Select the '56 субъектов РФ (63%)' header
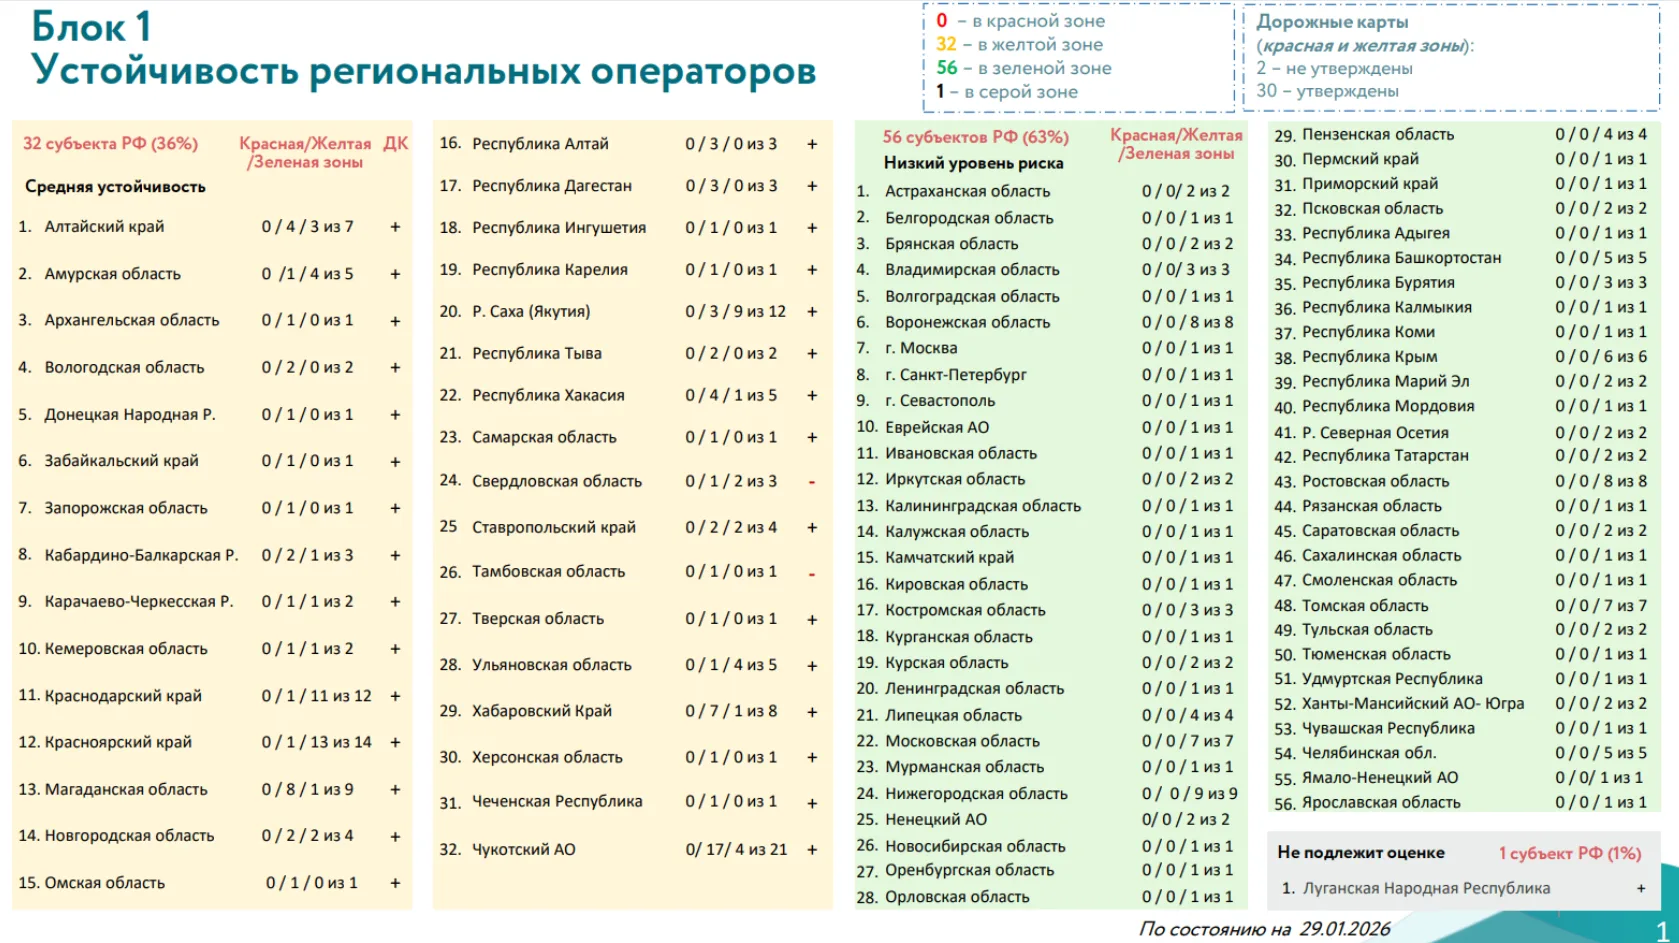The width and height of the screenshot is (1679, 943). point(975,137)
